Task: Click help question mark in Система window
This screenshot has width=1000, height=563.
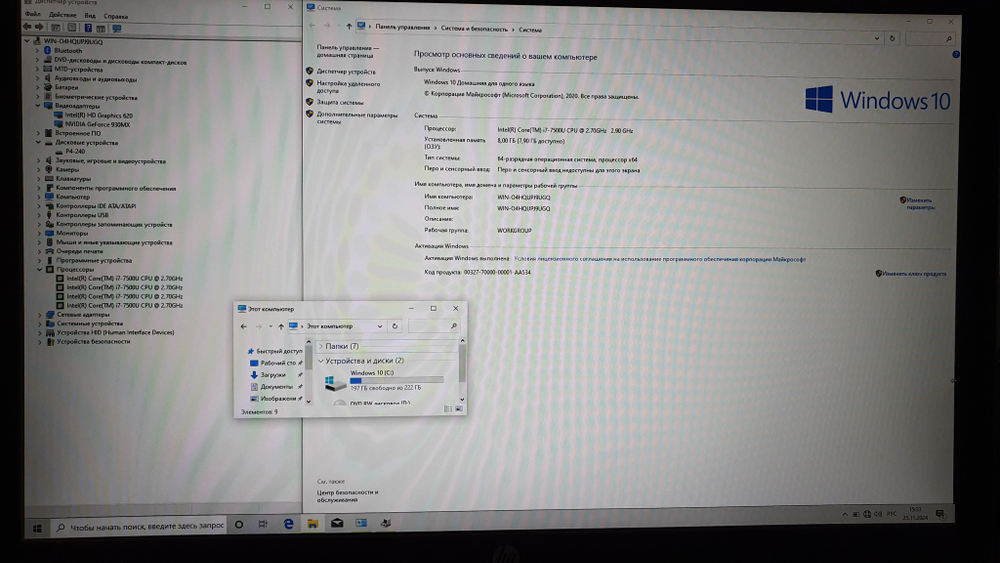Action: point(956,54)
